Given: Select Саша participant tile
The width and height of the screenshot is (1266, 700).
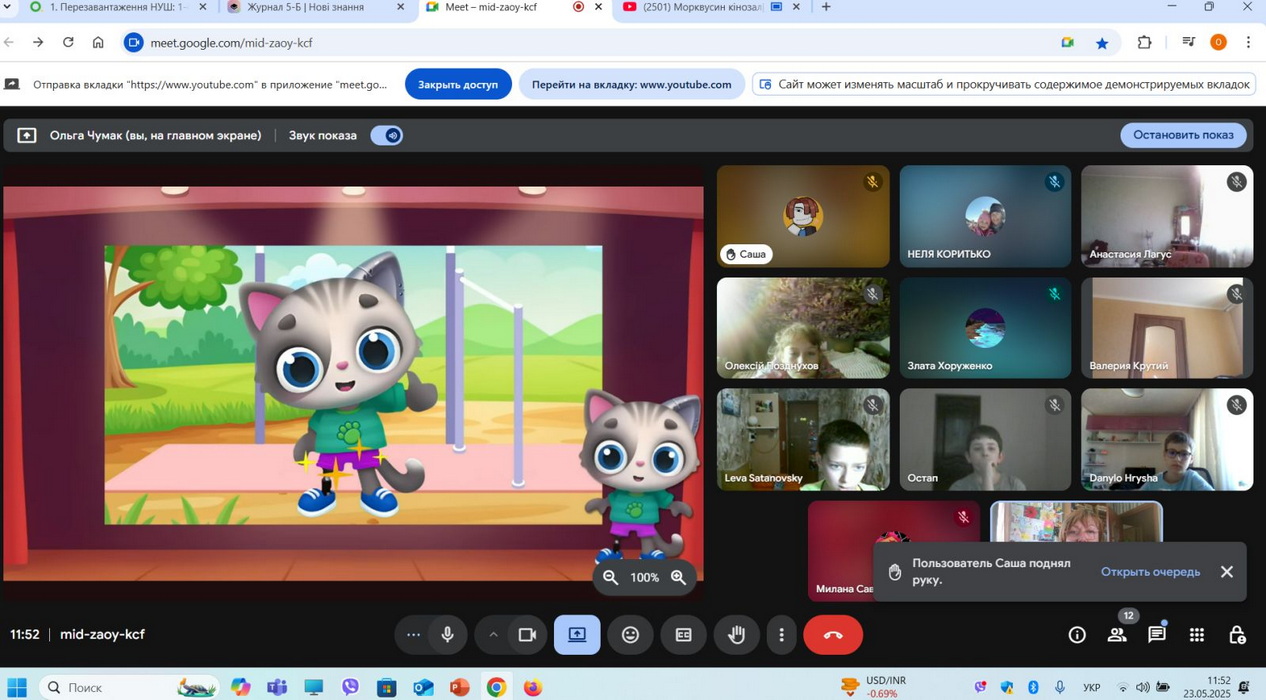Looking at the screenshot, I should (x=803, y=216).
